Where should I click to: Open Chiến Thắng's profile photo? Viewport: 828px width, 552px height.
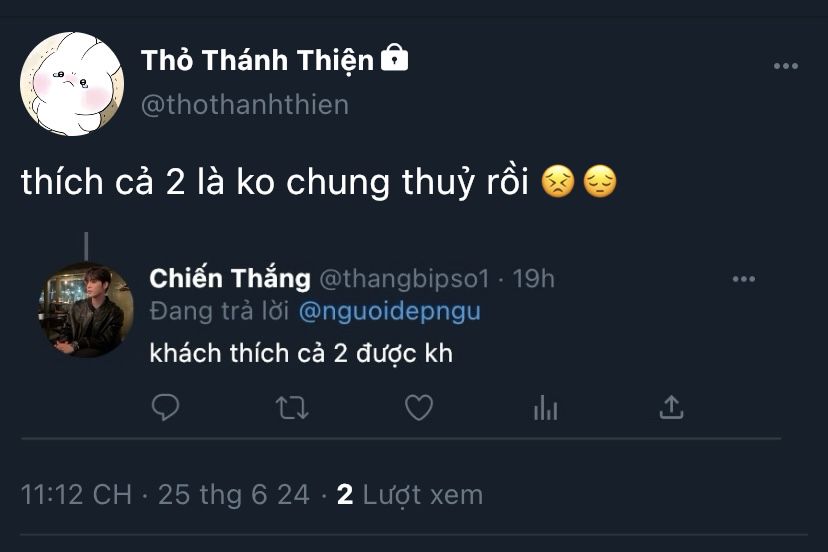(x=87, y=310)
